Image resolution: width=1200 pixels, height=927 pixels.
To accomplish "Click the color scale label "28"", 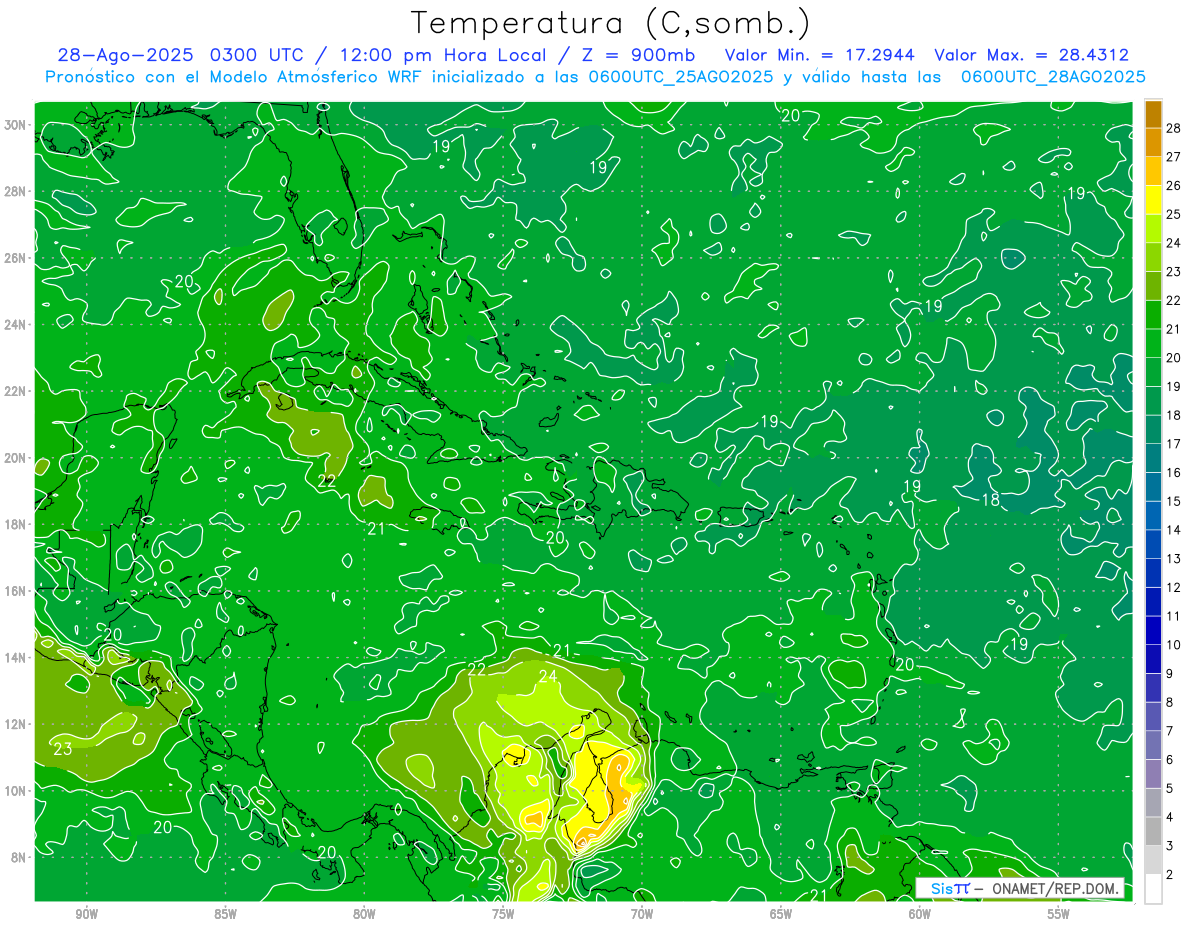I will point(1174,127).
